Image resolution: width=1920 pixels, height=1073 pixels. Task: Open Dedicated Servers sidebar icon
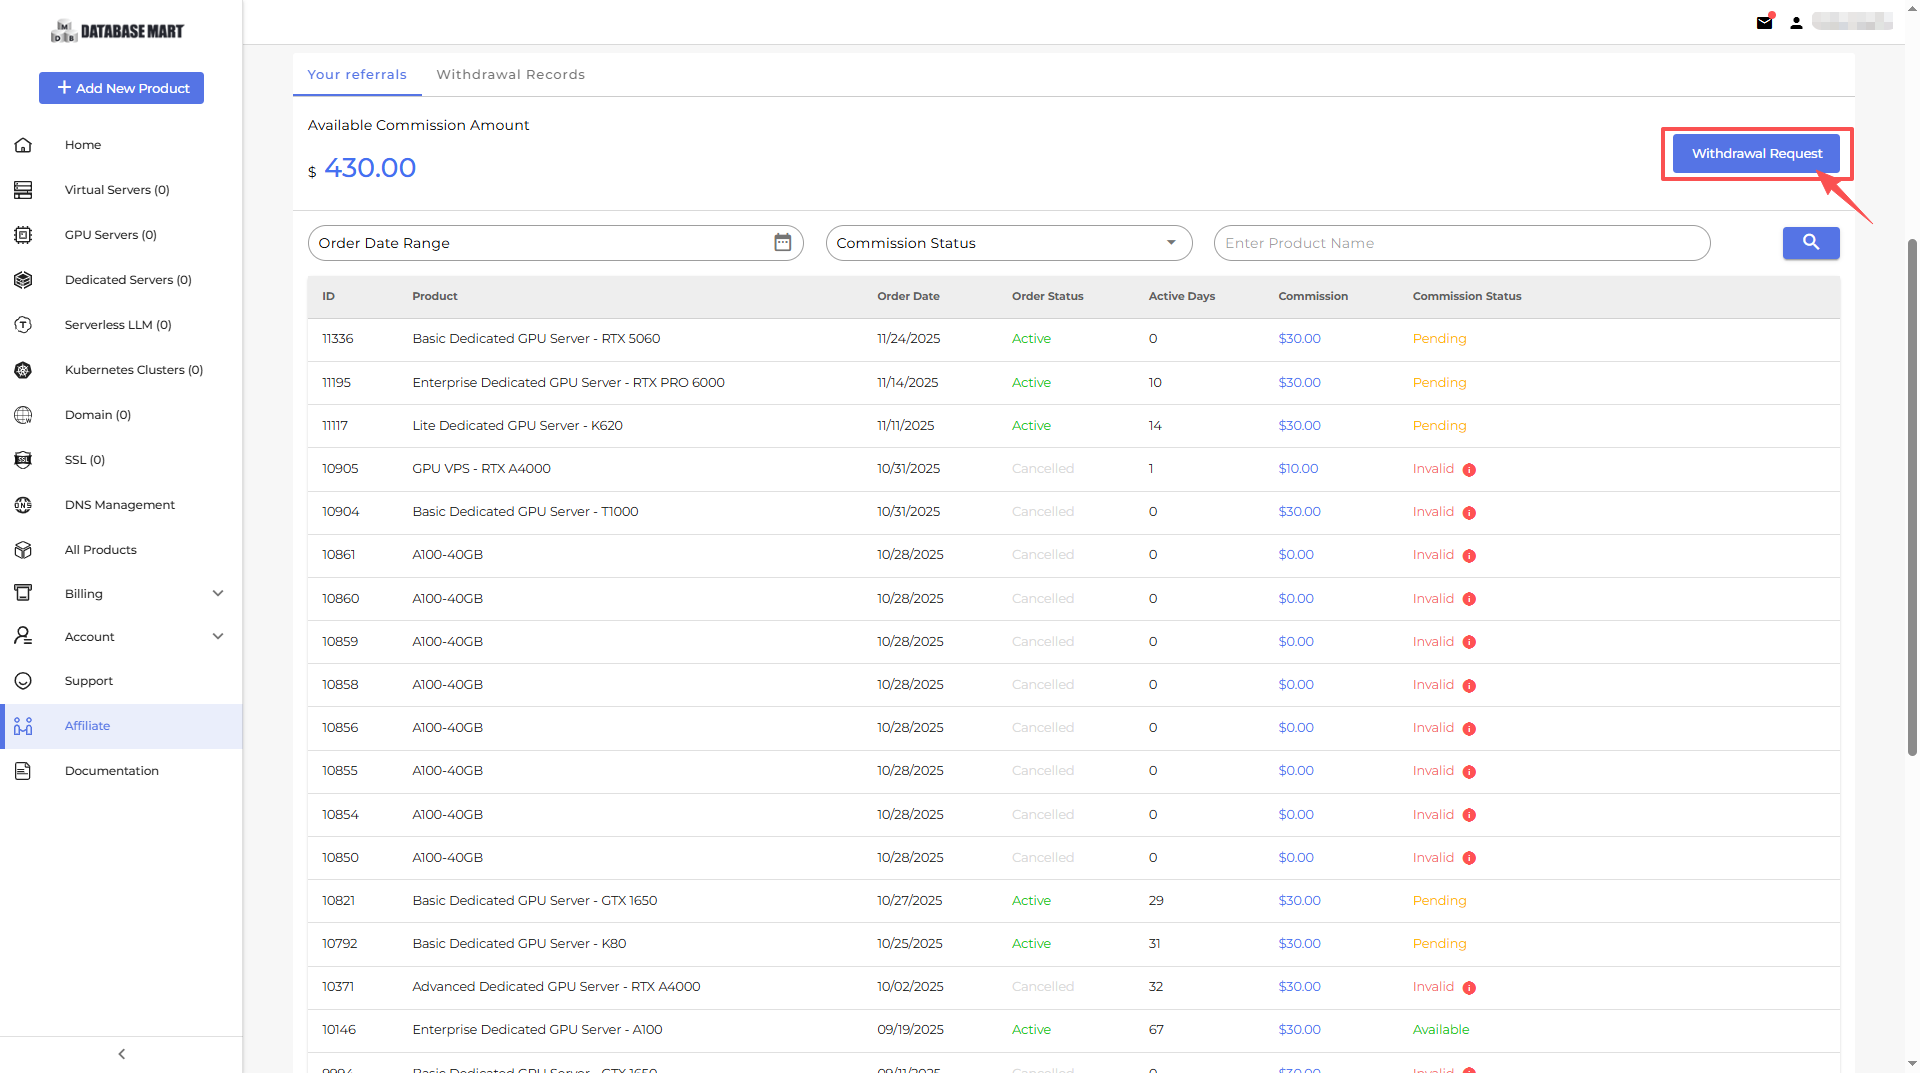(23, 280)
